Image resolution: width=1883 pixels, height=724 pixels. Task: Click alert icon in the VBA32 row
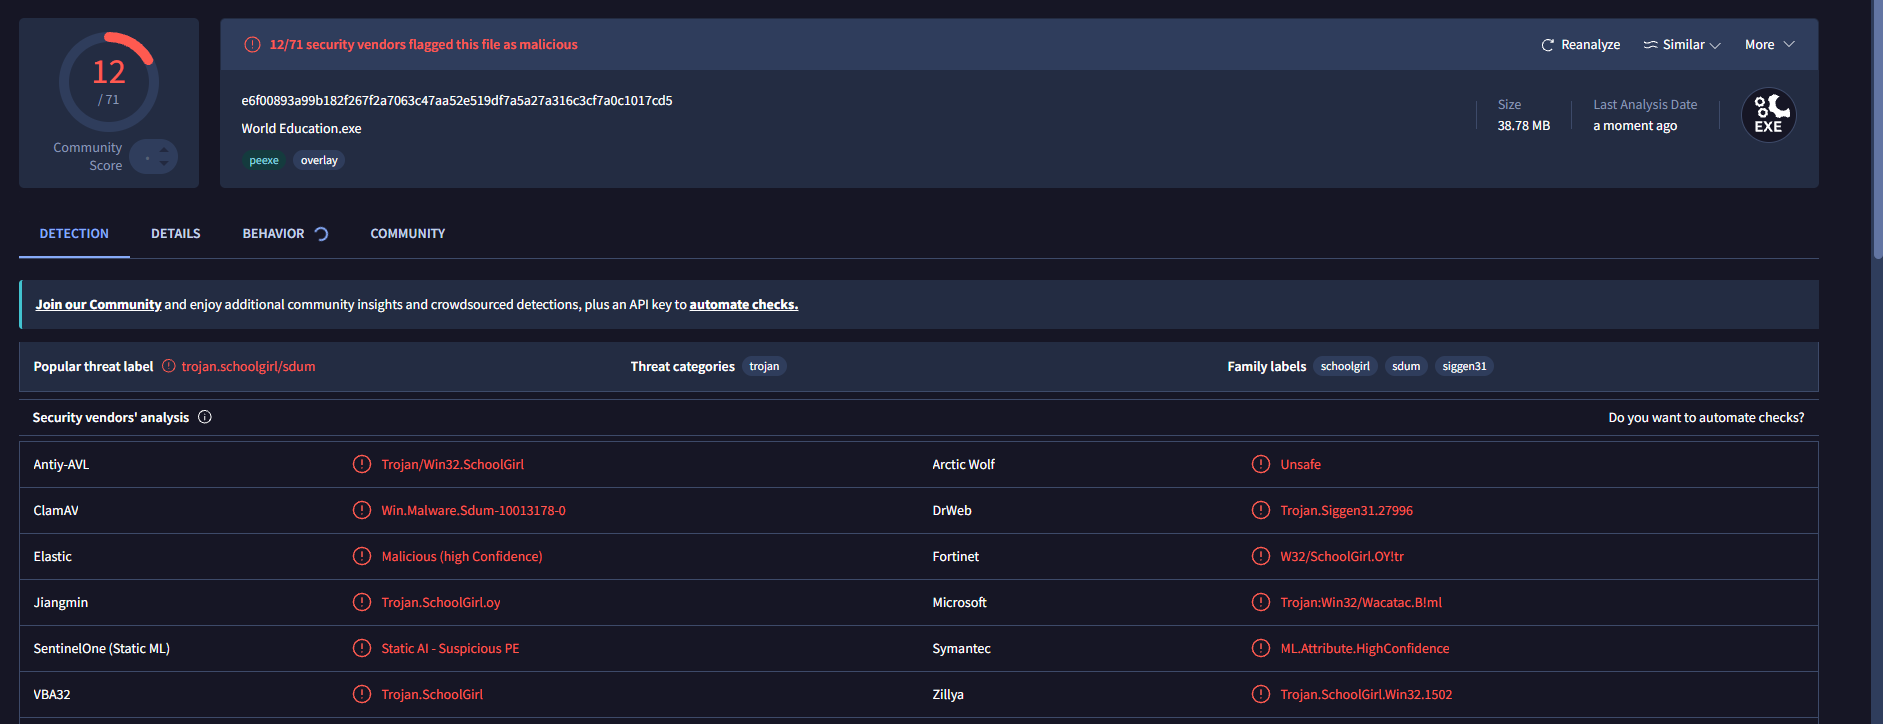tap(362, 694)
